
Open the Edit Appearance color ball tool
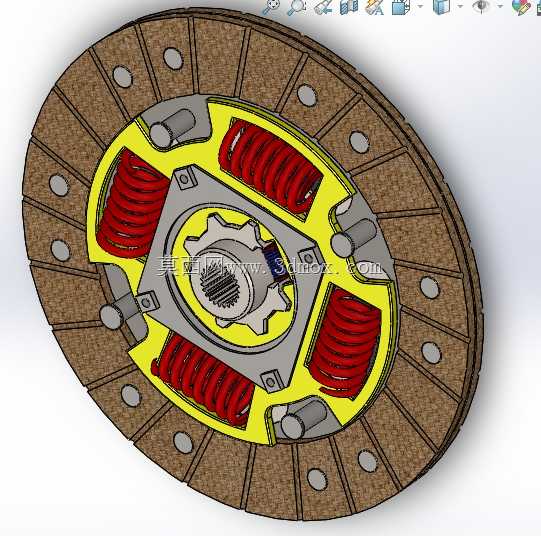click(x=521, y=7)
